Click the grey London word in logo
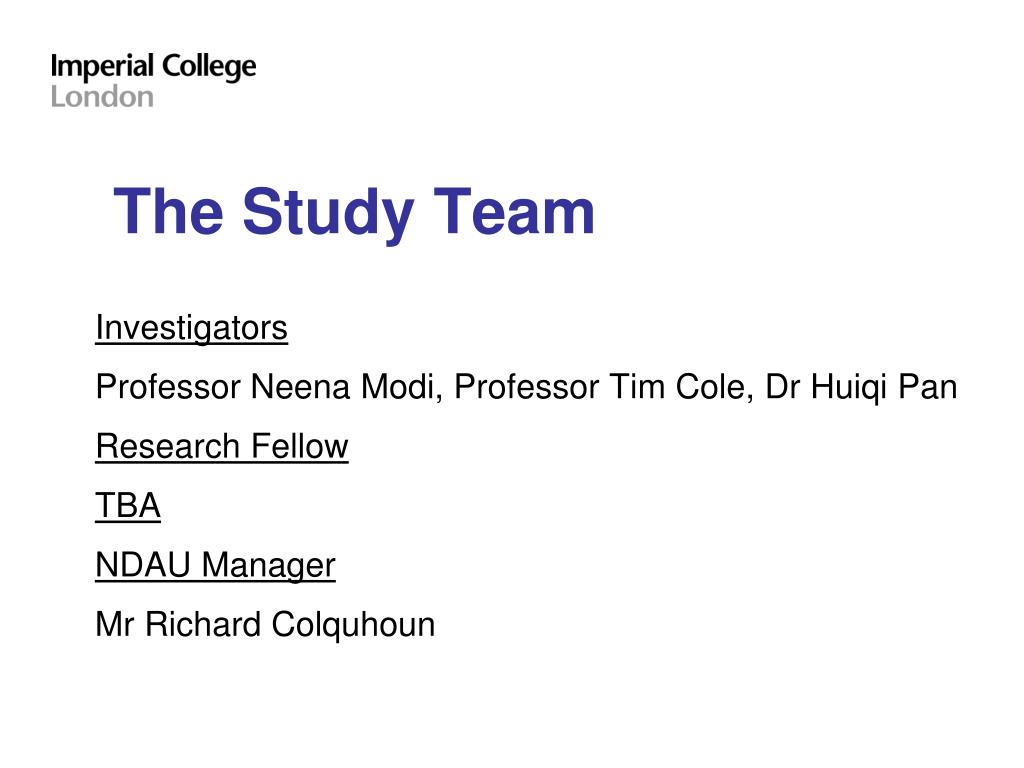 pyautogui.click(x=103, y=97)
